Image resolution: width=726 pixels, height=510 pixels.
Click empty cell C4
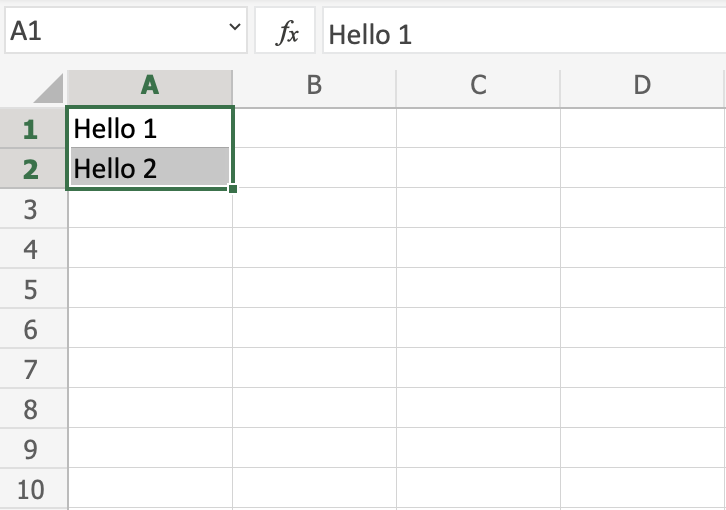[478, 248]
